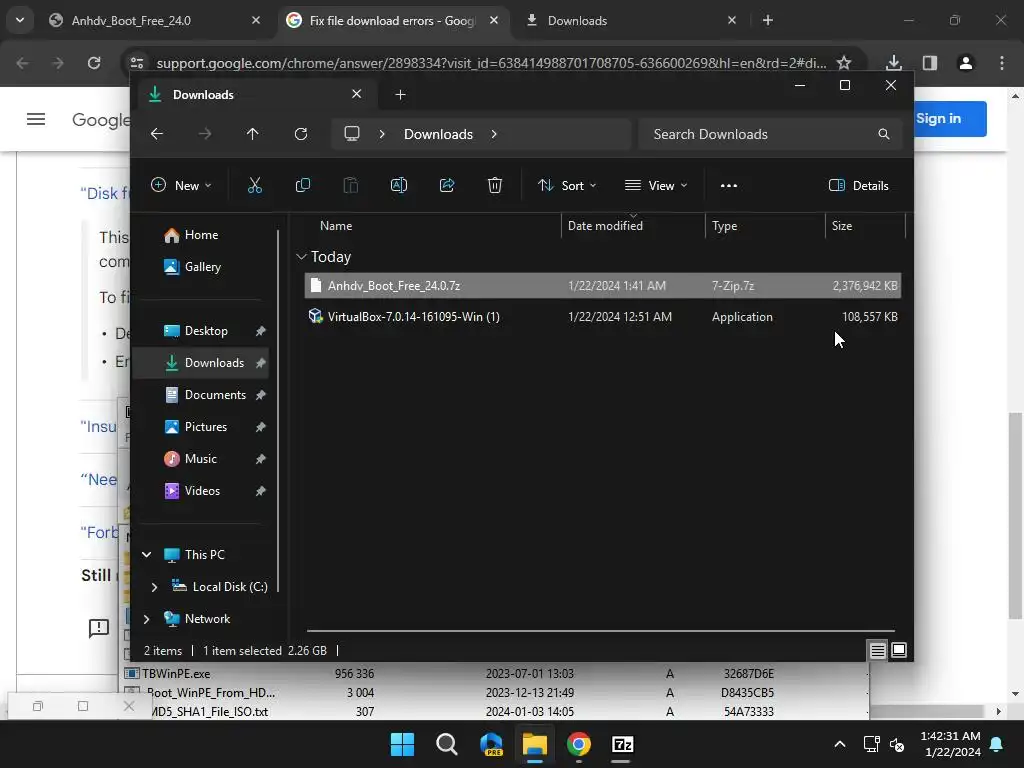
Task: Click the Rename icon in Explorer toolbar
Action: pos(399,185)
